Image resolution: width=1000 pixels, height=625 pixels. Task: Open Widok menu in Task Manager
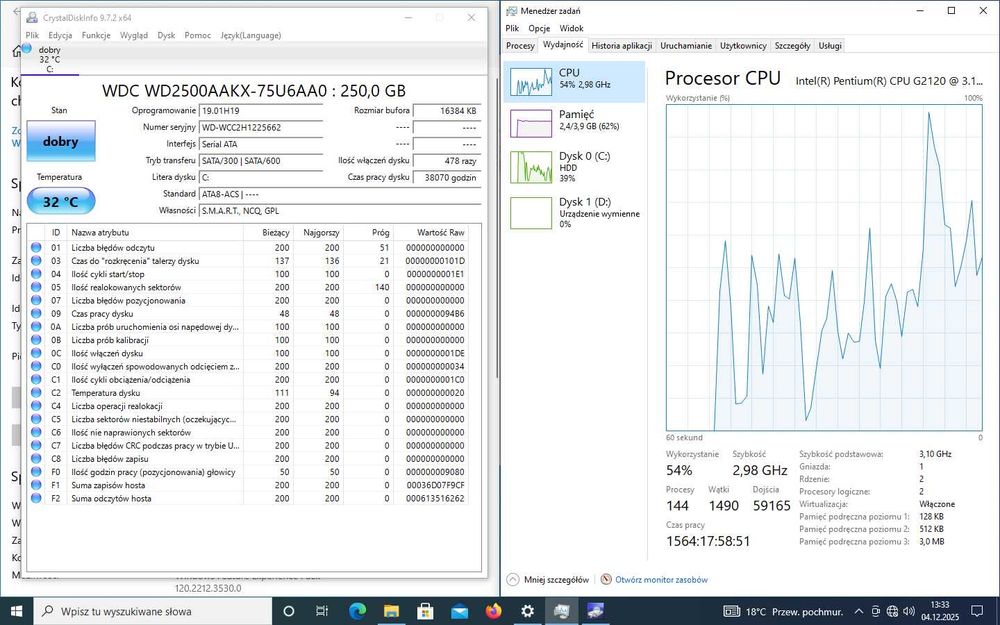pyautogui.click(x=571, y=28)
